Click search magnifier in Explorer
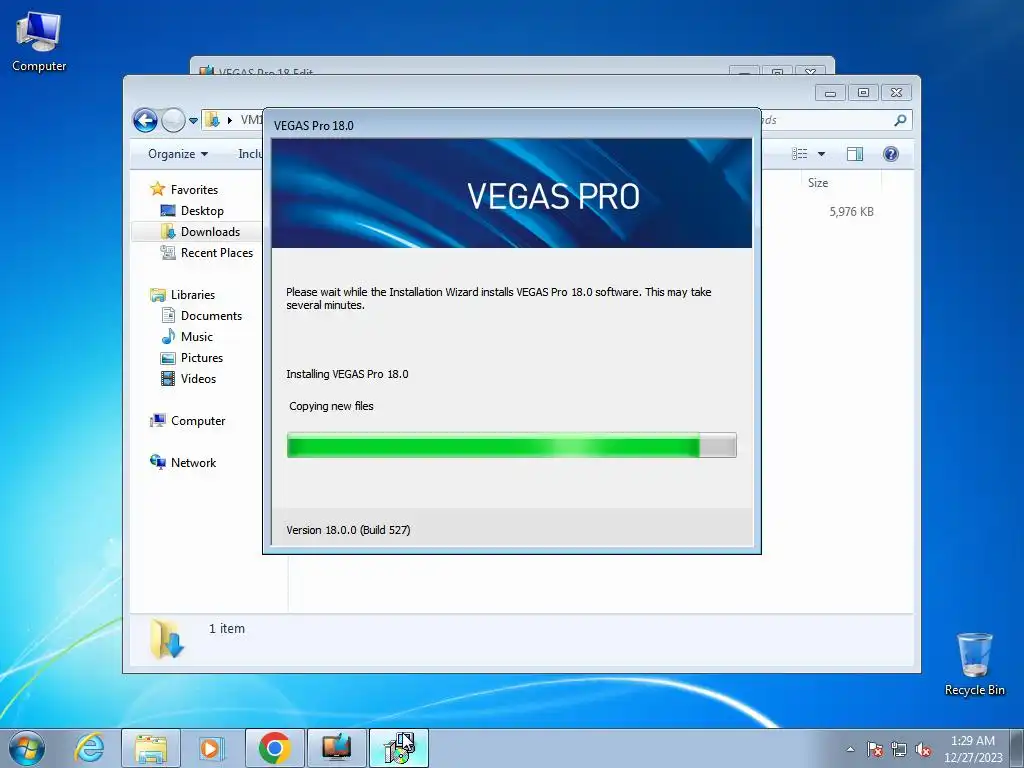 [900, 120]
